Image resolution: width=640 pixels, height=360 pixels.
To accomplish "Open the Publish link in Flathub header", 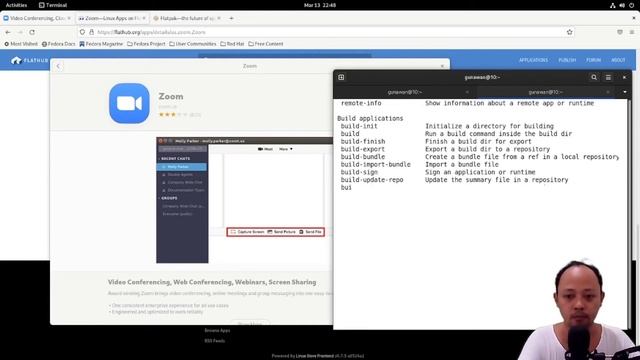I will tap(567, 60).
